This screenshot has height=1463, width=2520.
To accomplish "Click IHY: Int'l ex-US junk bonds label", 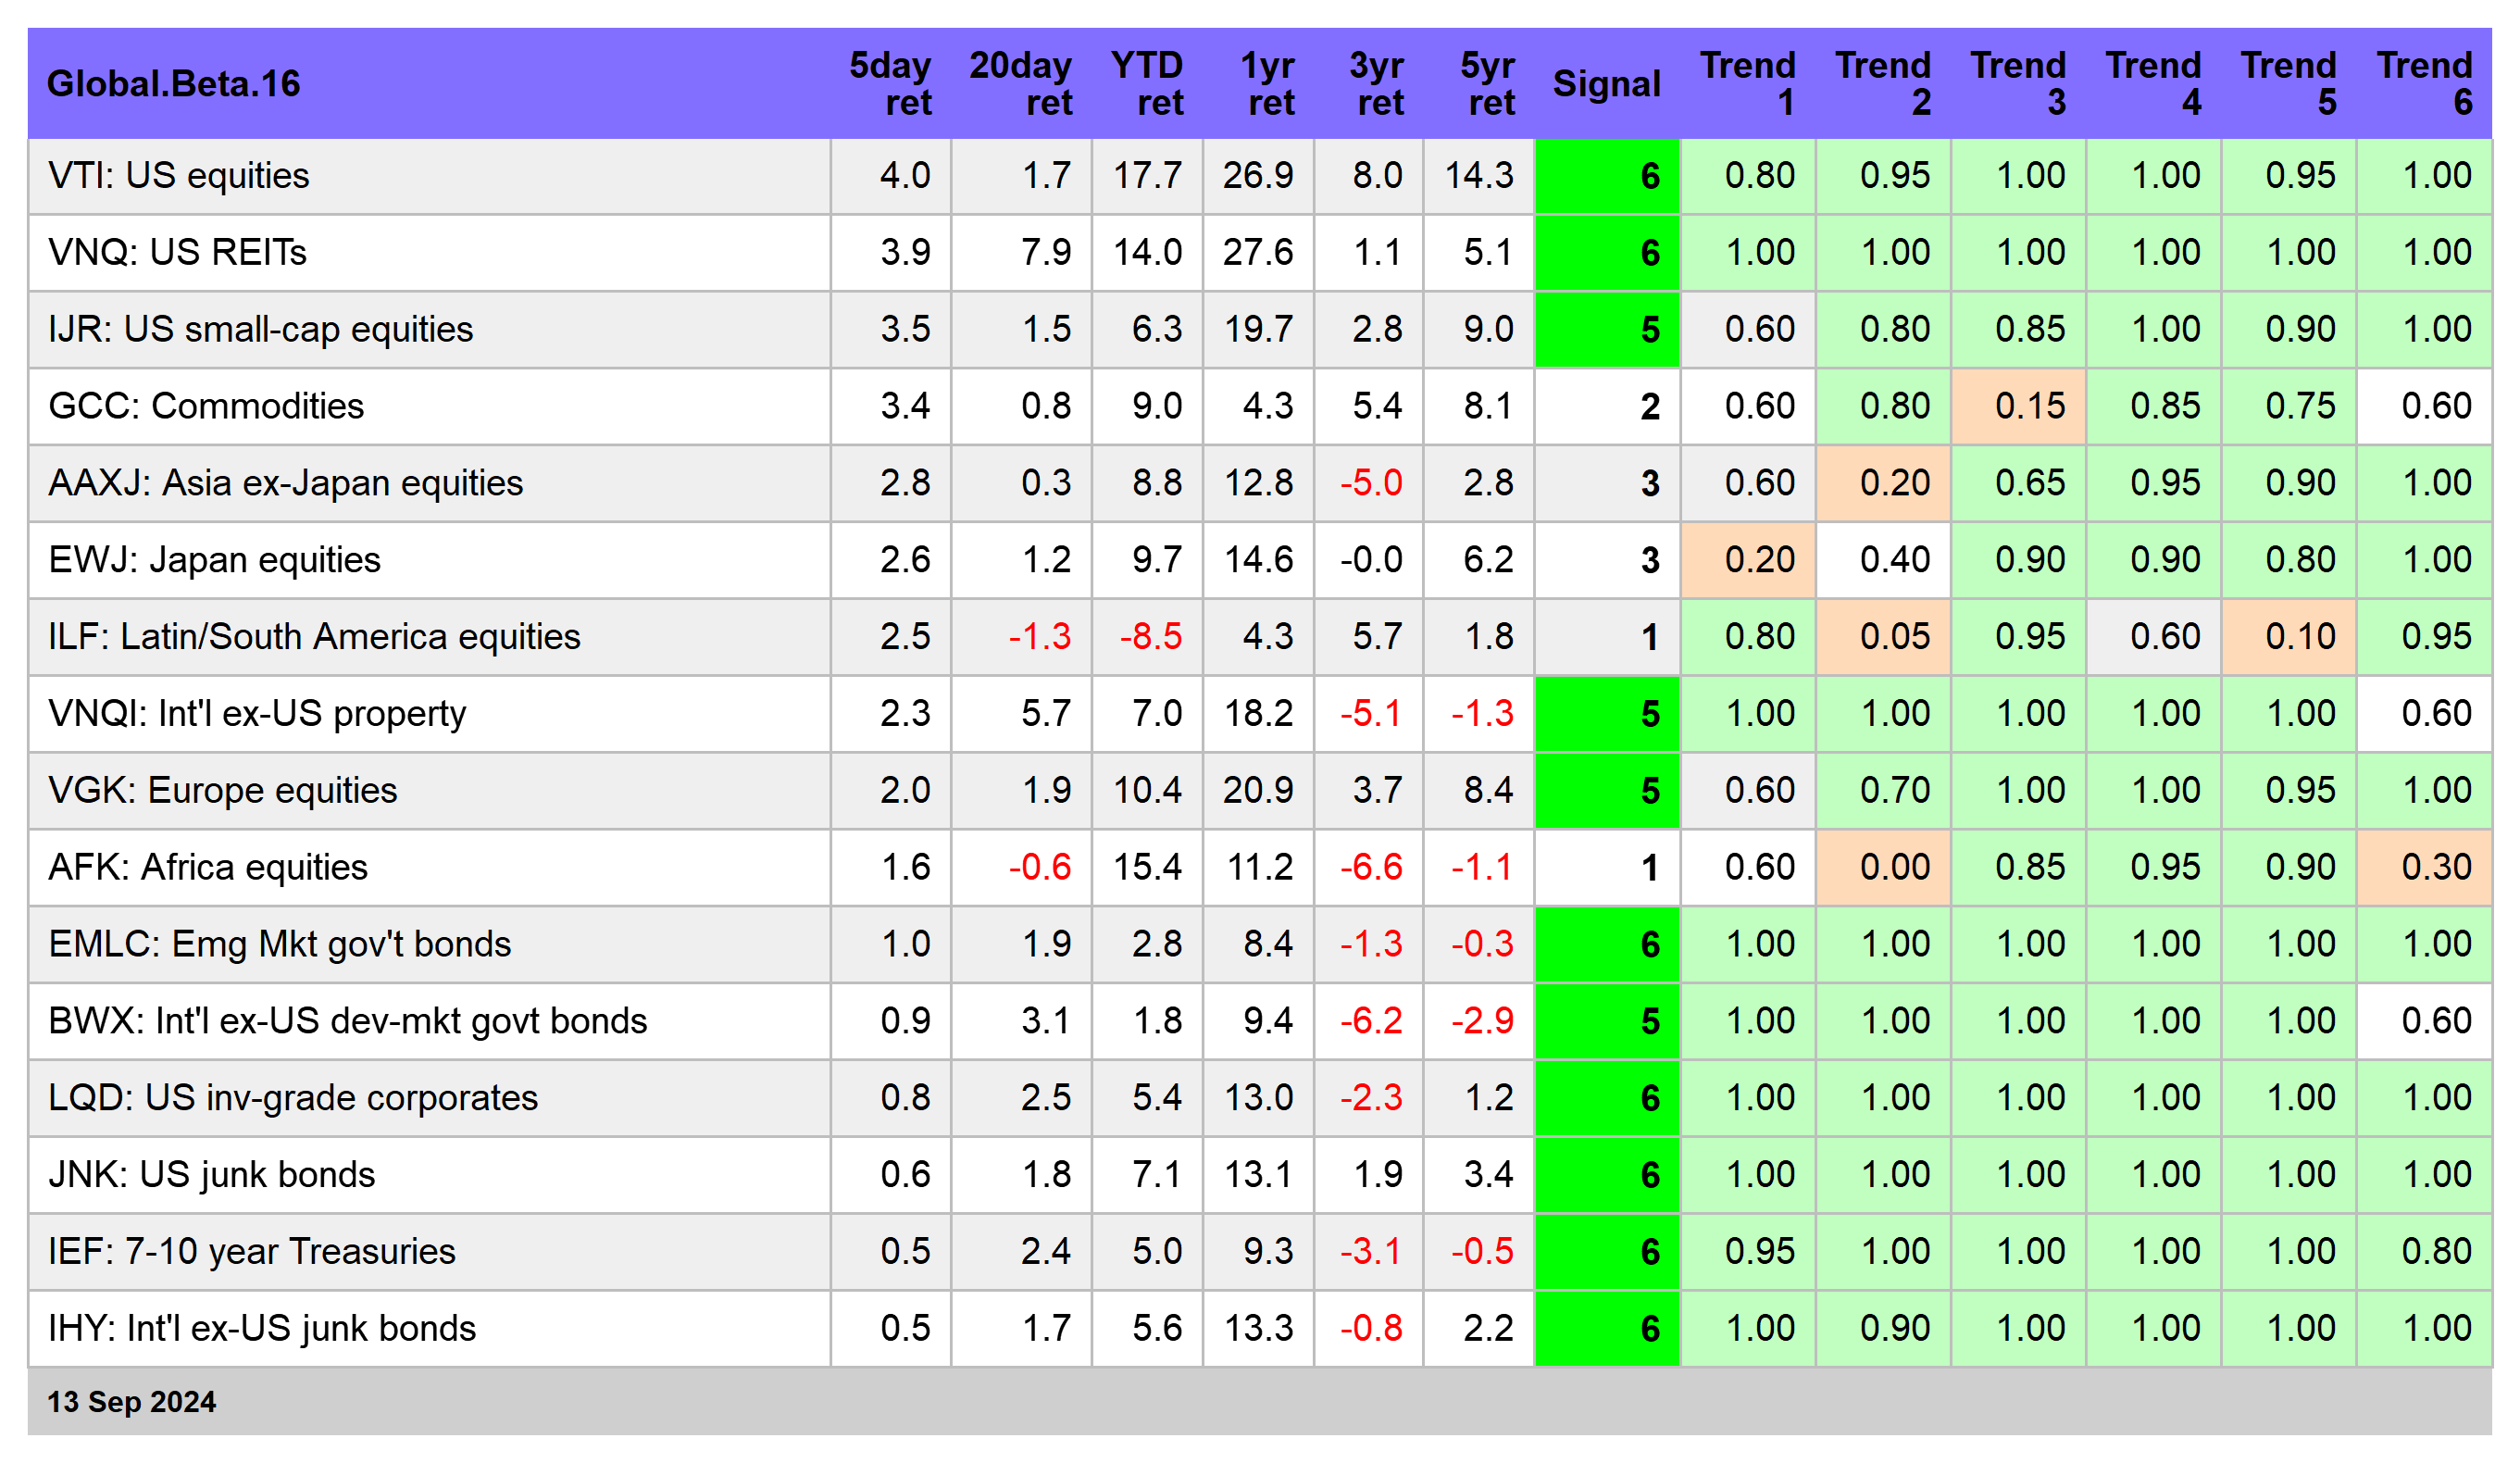I will 262,1328.
